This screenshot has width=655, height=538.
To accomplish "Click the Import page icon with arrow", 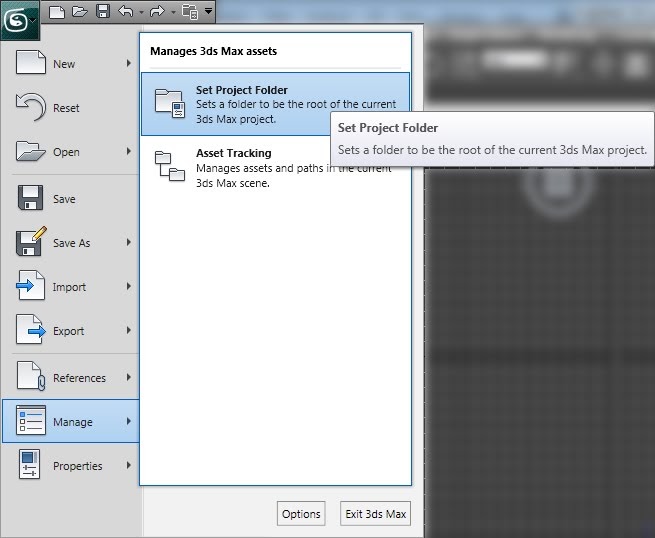I will (30, 285).
